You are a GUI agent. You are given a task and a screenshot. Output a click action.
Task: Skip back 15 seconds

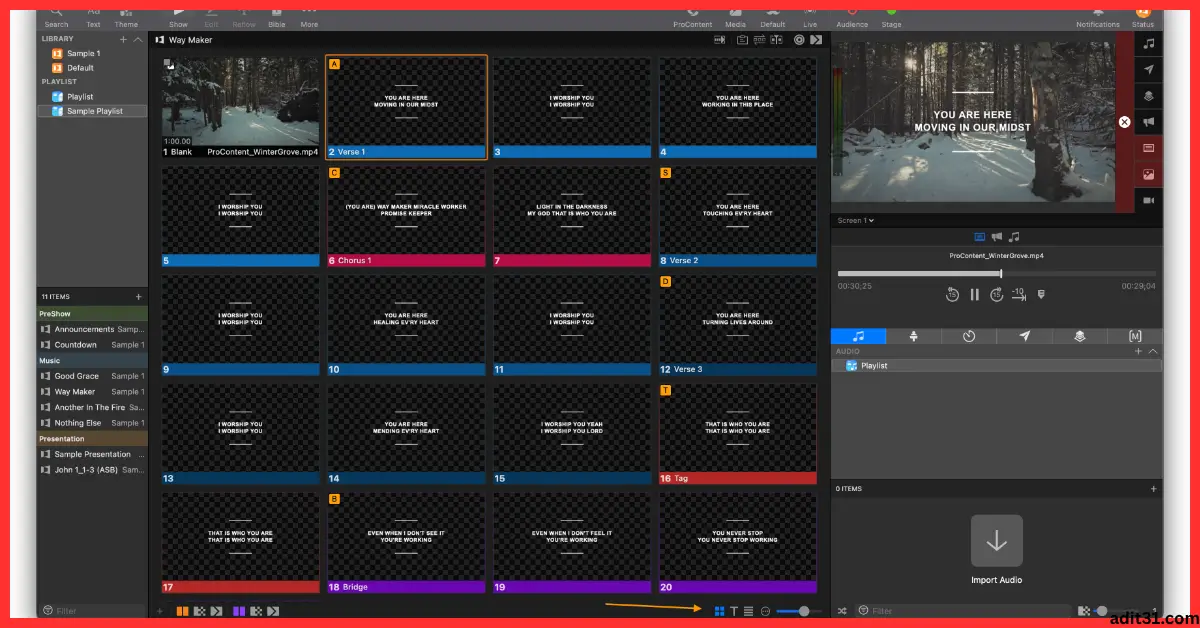click(953, 294)
